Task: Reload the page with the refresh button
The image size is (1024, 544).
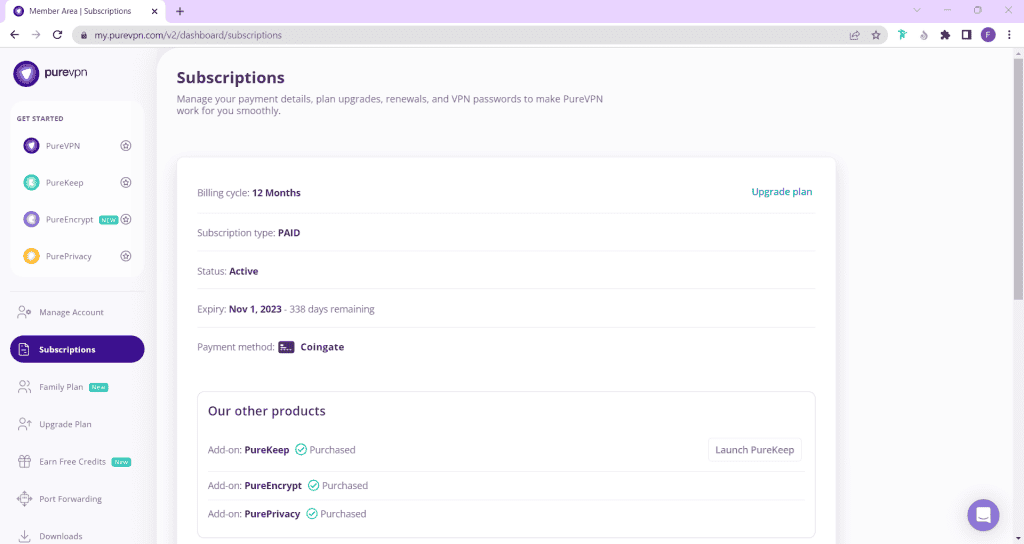Action: point(57,35)
